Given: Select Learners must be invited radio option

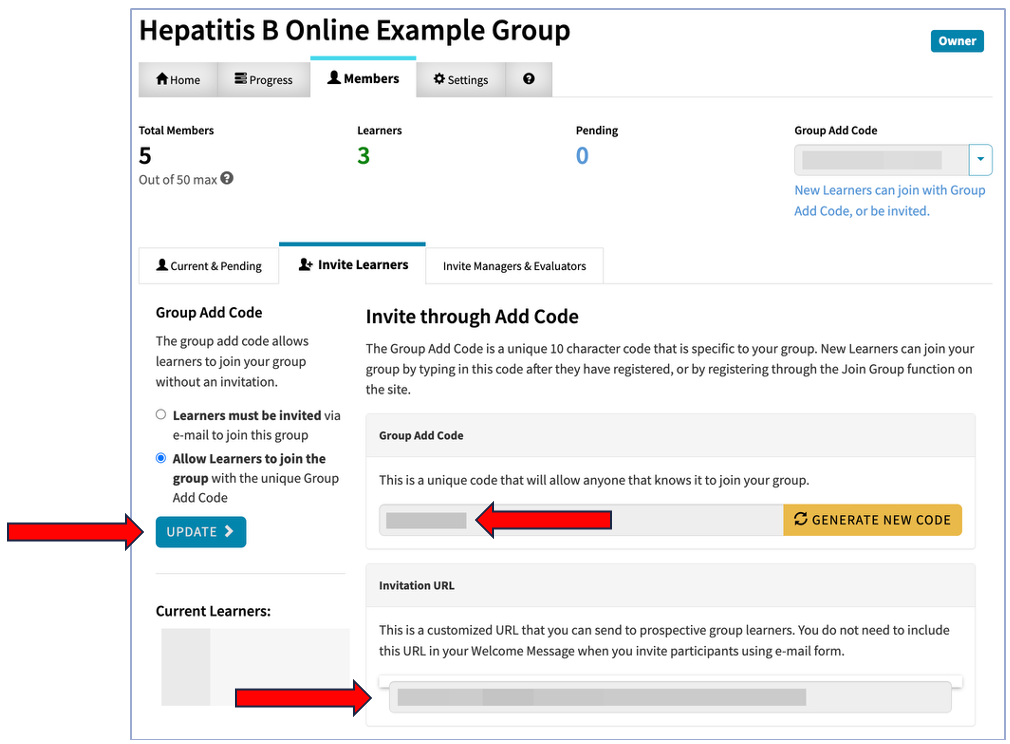Looking at the screenshot, I should point(161,415).
